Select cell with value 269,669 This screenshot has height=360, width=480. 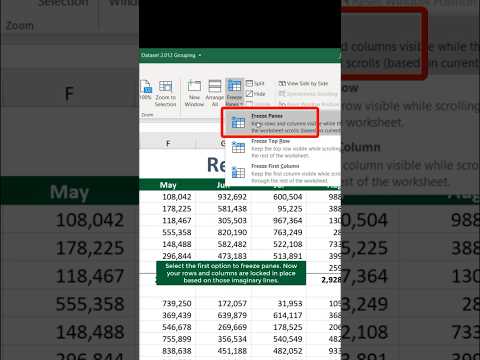click(225, 327)
